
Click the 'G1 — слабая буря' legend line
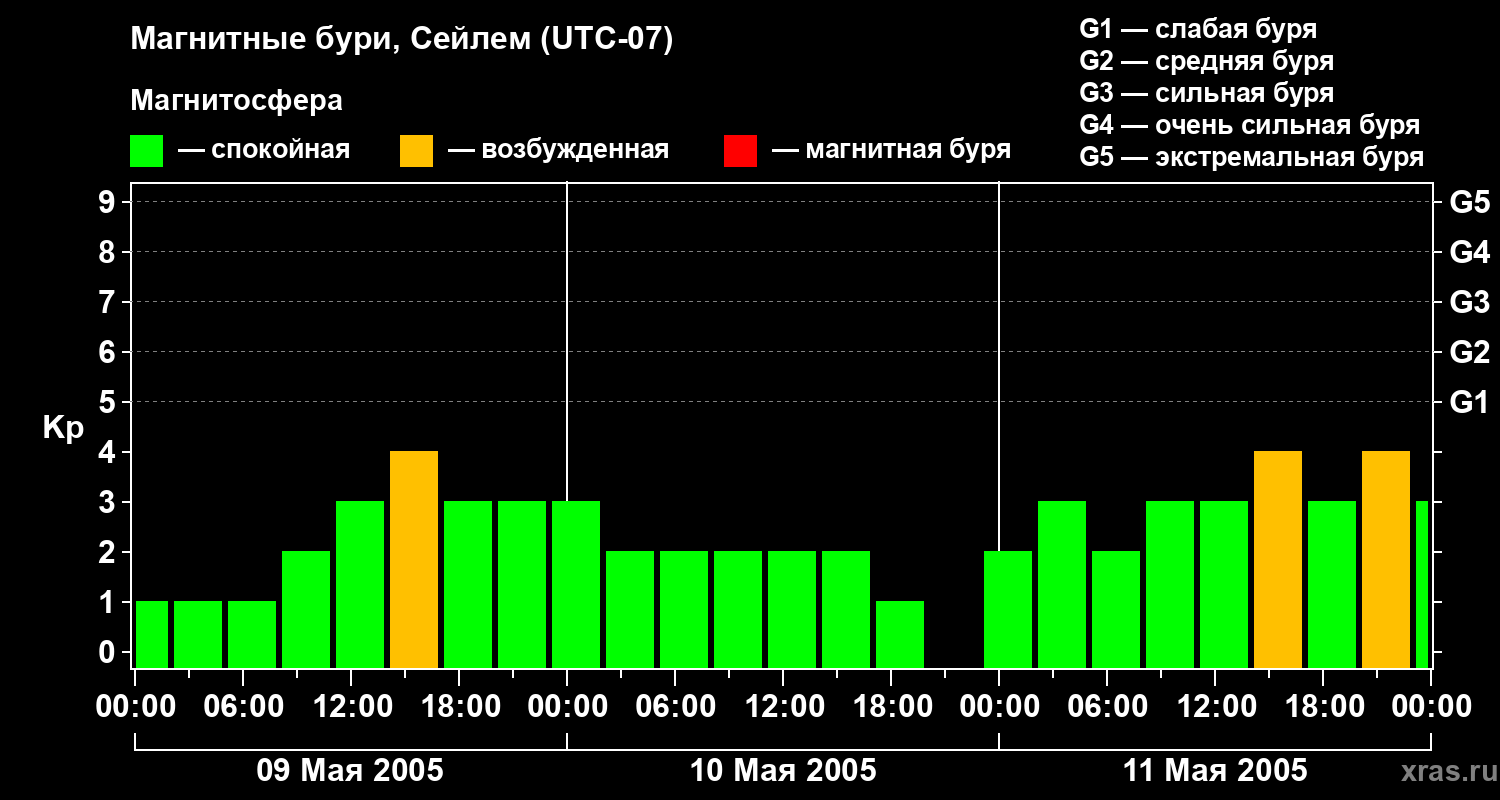click(x=1198, y=29)
